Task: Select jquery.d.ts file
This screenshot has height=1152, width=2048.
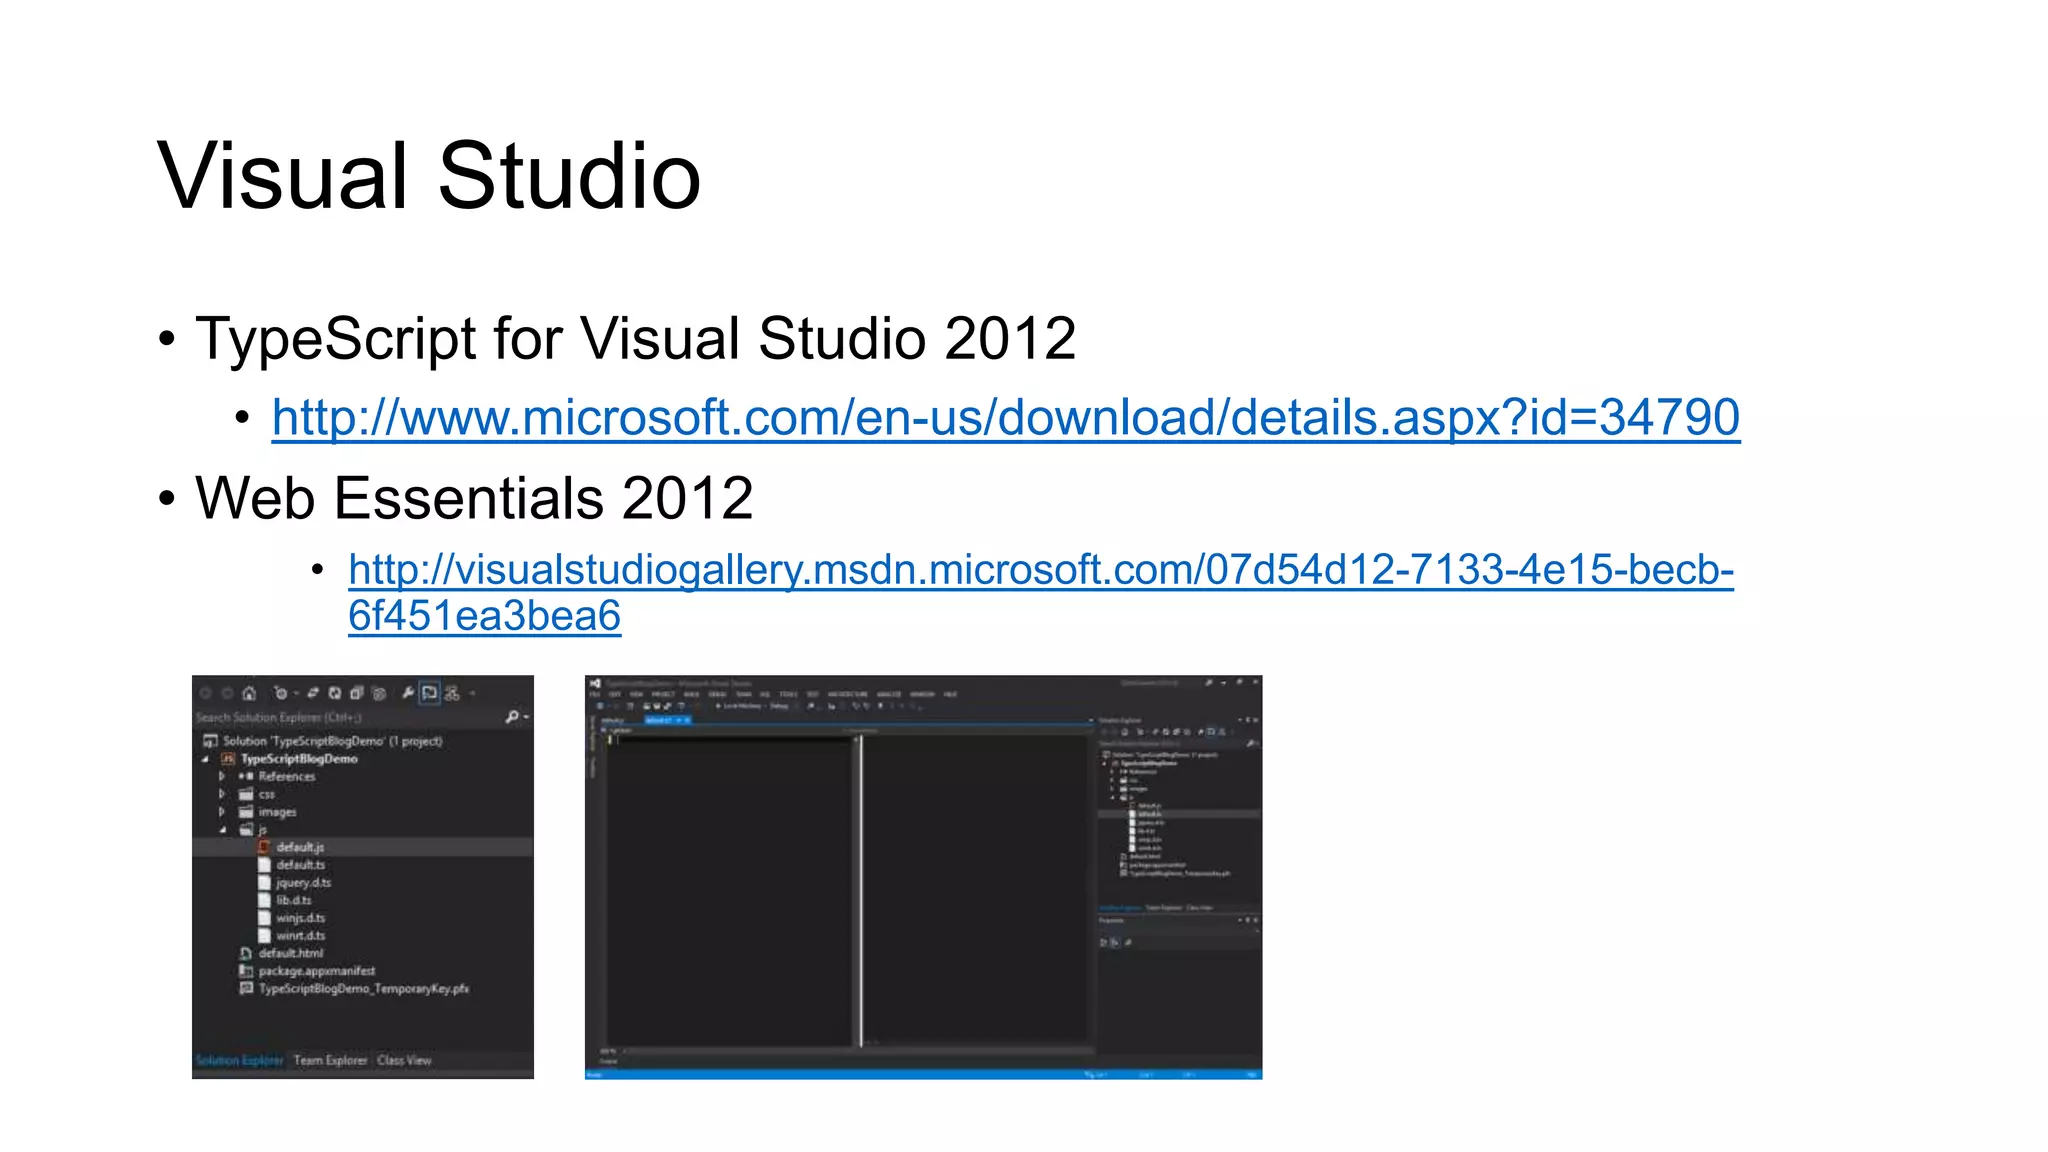Action: point(303,883)
